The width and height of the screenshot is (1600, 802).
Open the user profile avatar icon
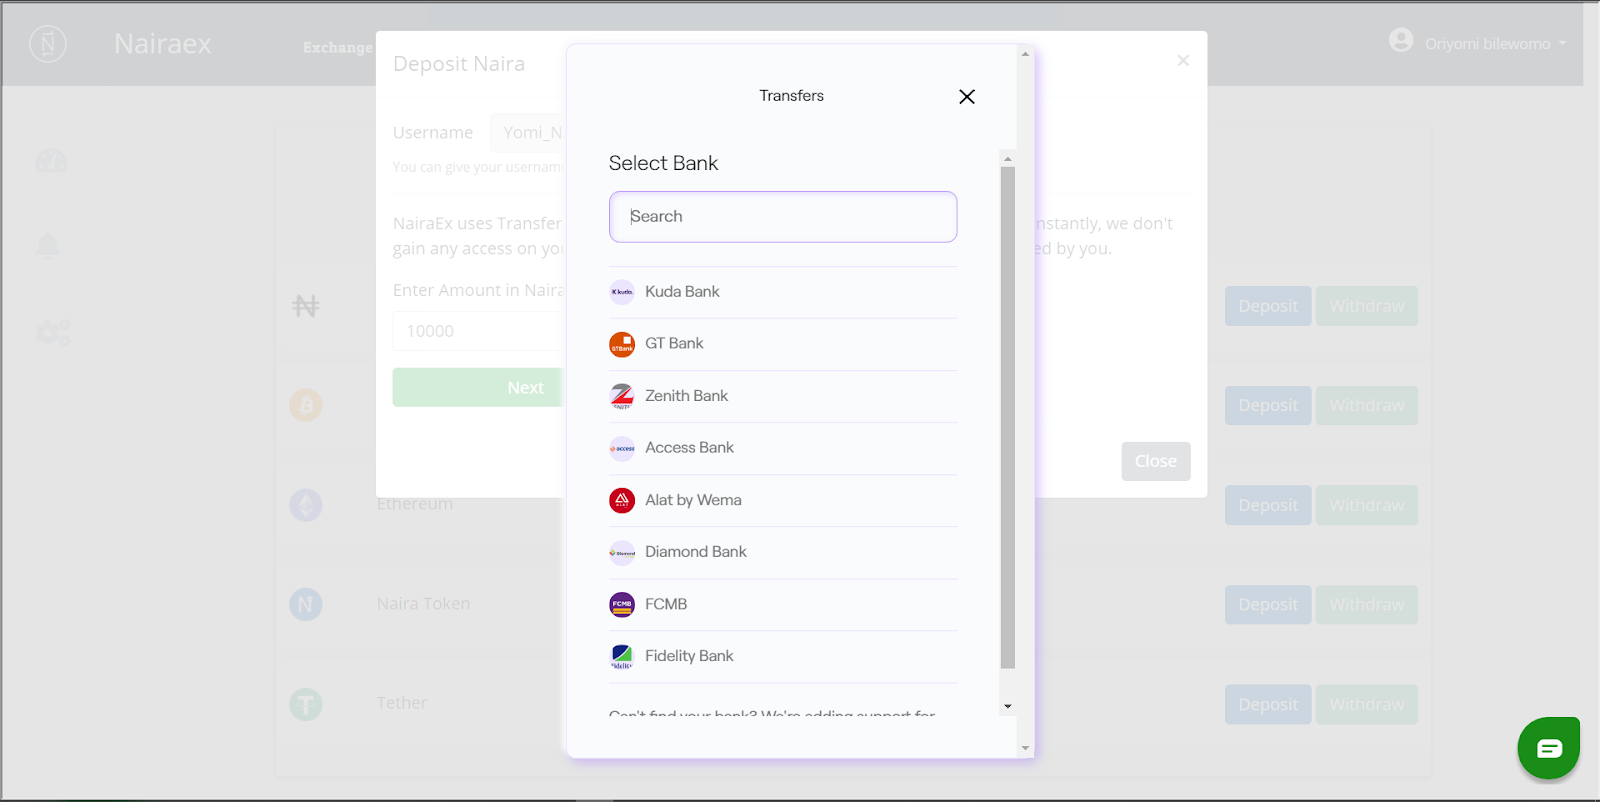[1401, 40]
